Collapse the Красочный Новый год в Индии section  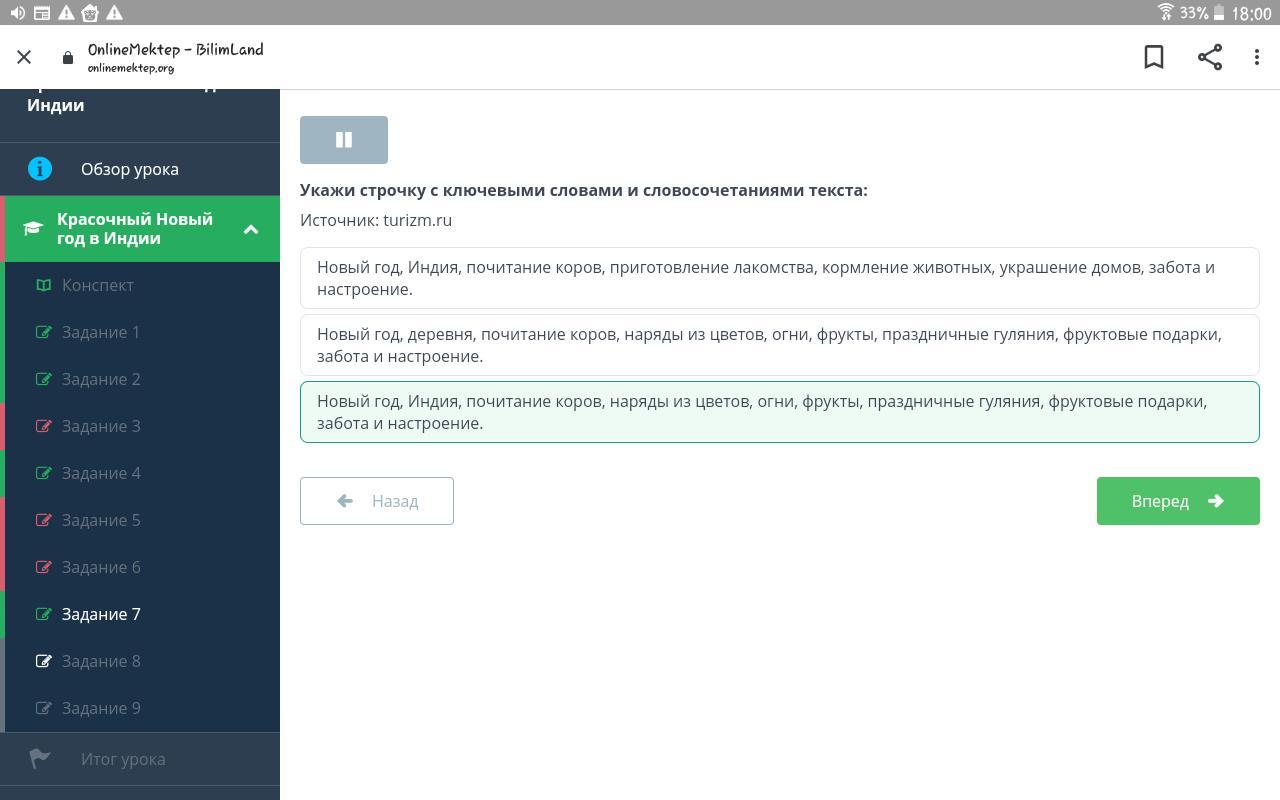pos(251,229)
